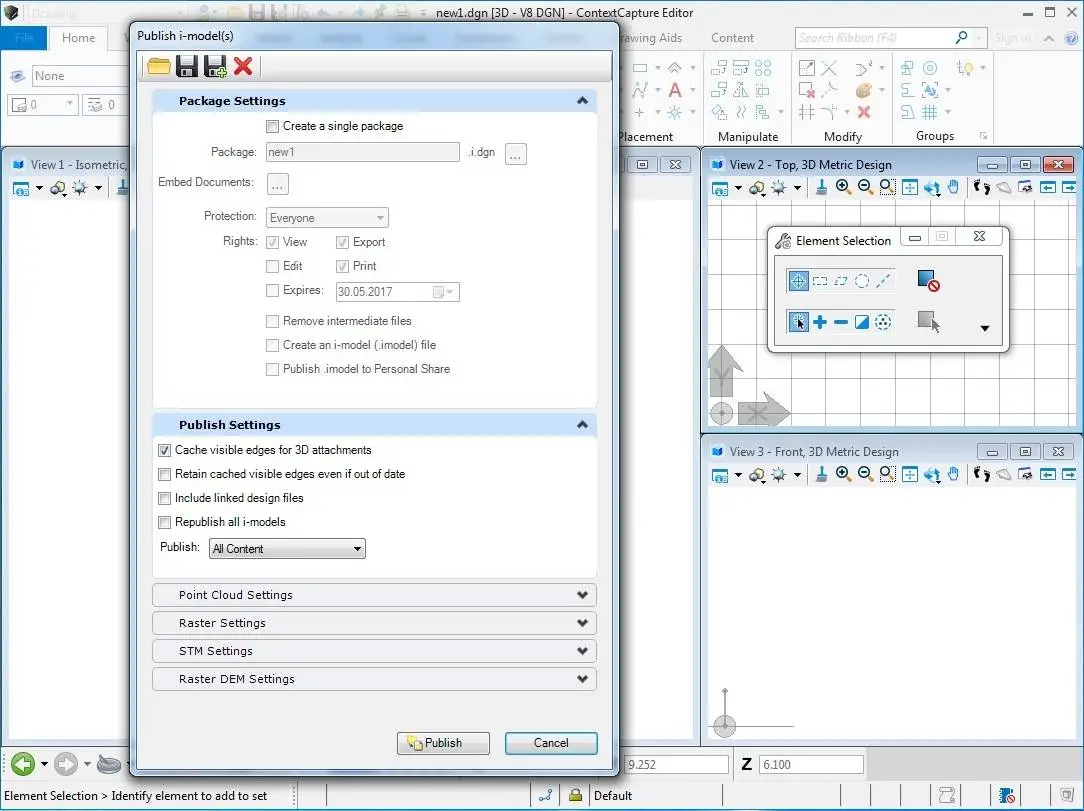
Task: Open the Publish All Content dropdown
Action: (x=287, y=549)
